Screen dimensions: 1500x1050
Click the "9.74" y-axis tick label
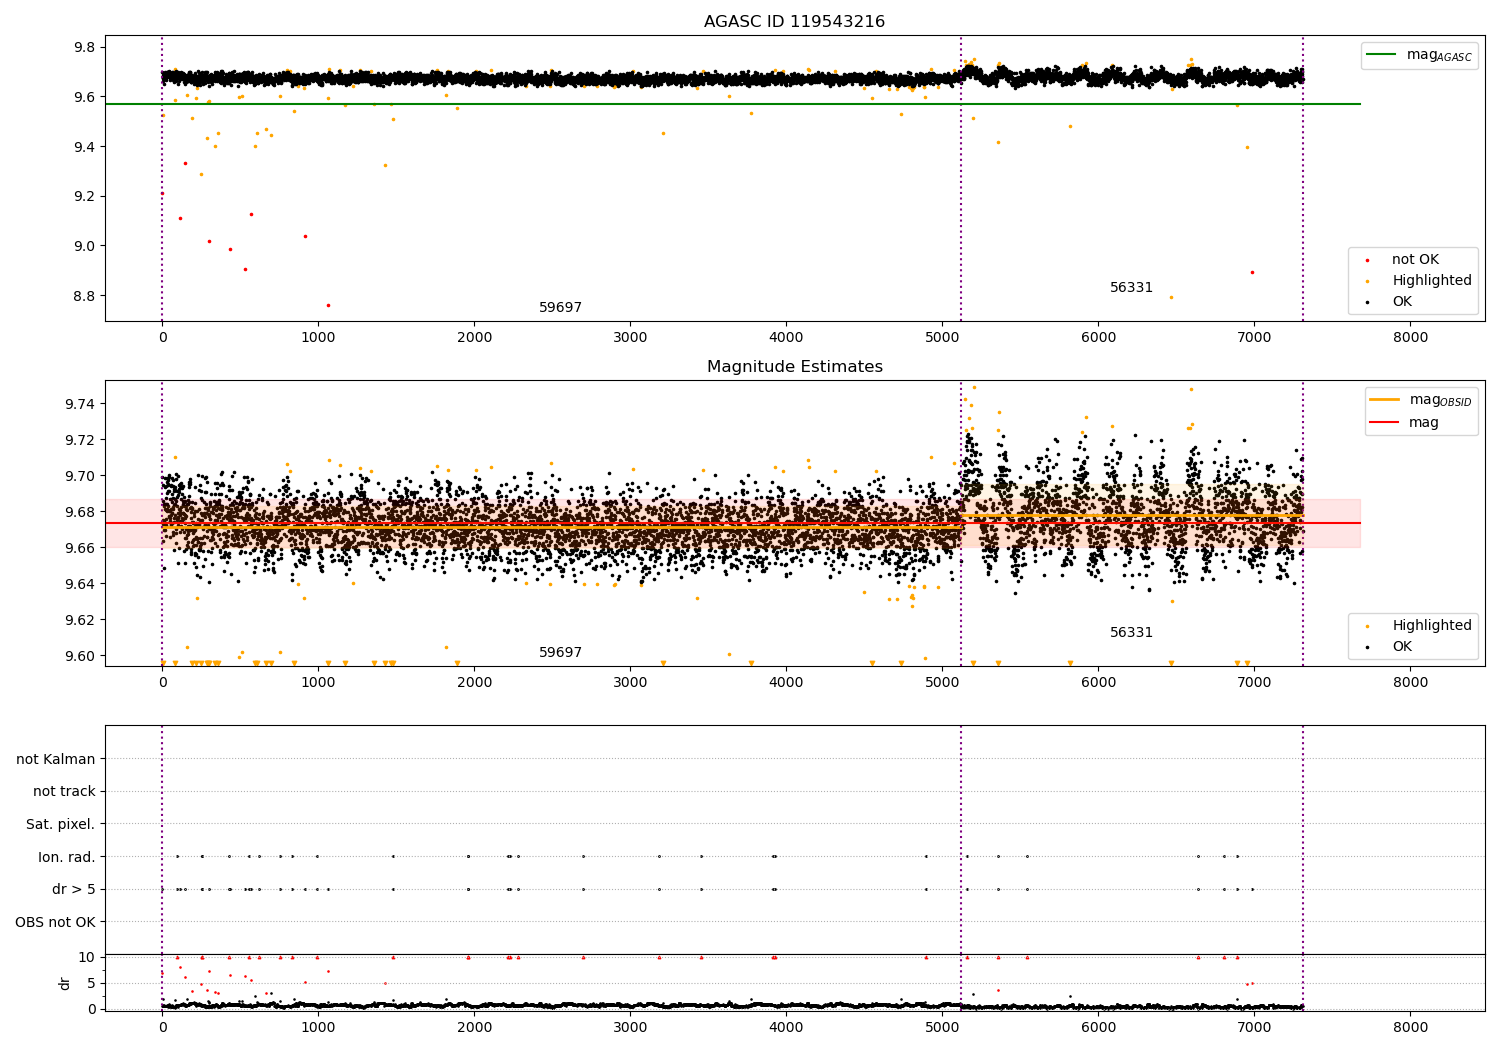tap(80, 404)
